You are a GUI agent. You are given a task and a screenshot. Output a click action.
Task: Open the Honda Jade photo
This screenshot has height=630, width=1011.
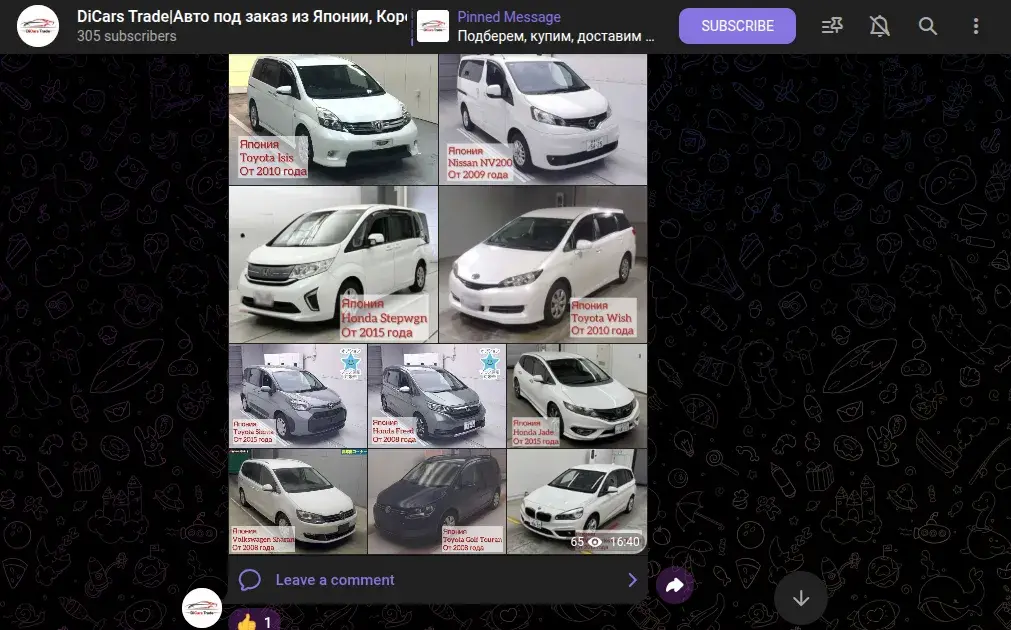tap(577, 396)
